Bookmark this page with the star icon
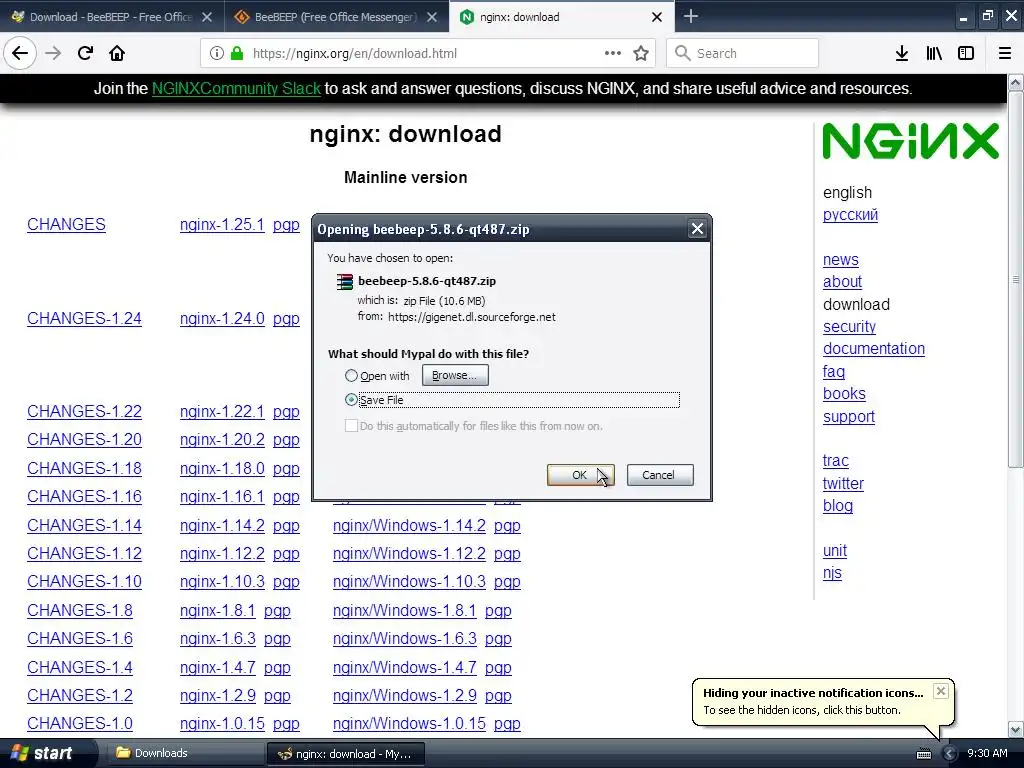 (641, 53)
